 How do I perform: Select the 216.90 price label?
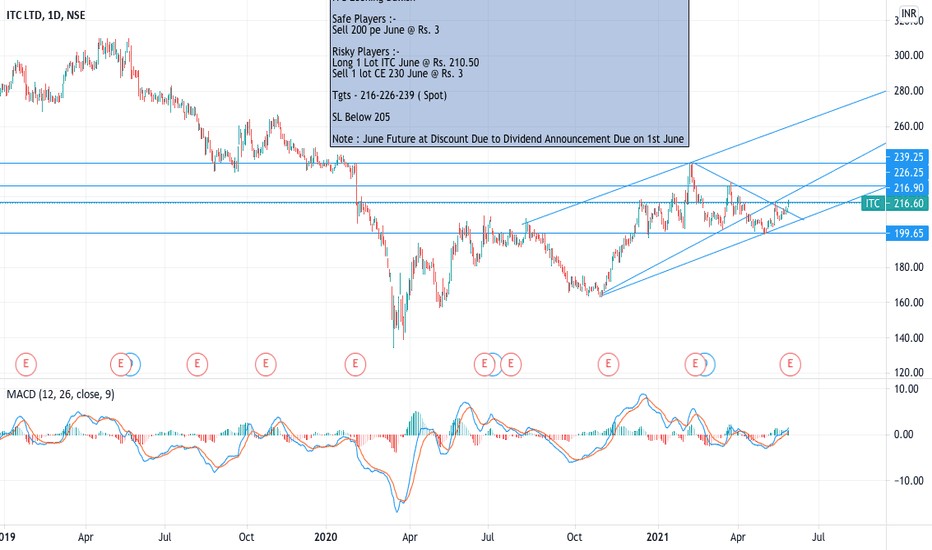point(908,188)
